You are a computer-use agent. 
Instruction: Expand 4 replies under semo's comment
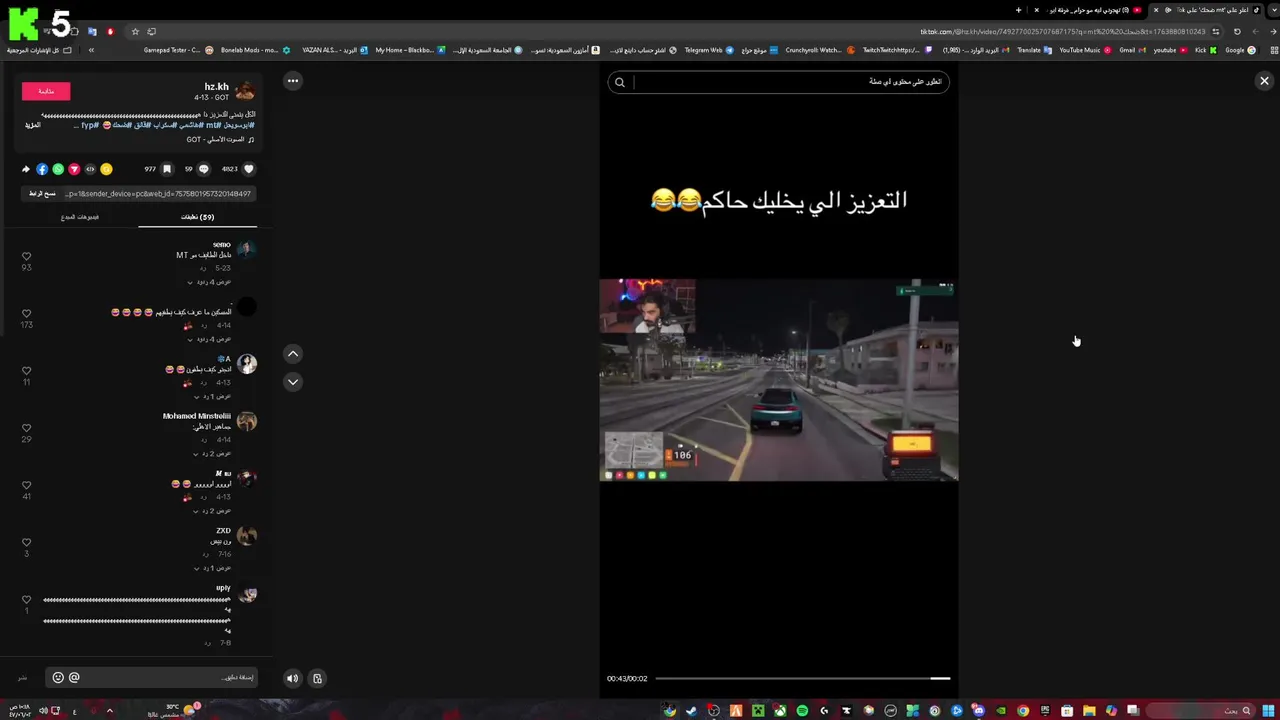coord(210,282)
